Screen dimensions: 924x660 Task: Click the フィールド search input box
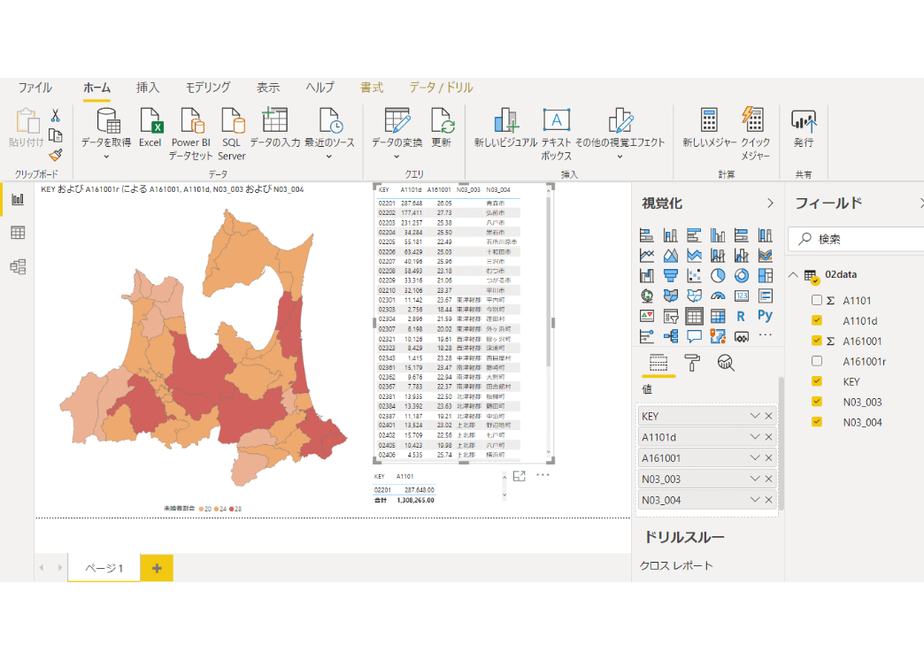(x=856, y=239)
